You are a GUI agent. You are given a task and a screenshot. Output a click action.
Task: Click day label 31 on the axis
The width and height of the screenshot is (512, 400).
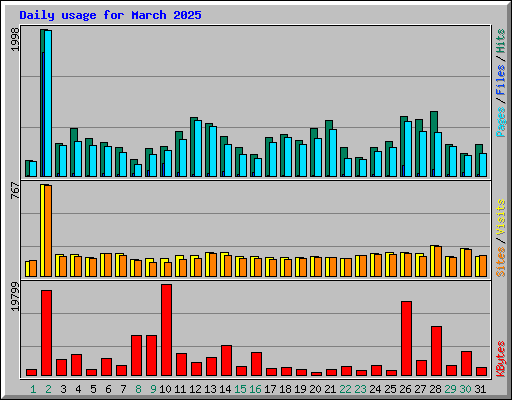coord(480,389)
